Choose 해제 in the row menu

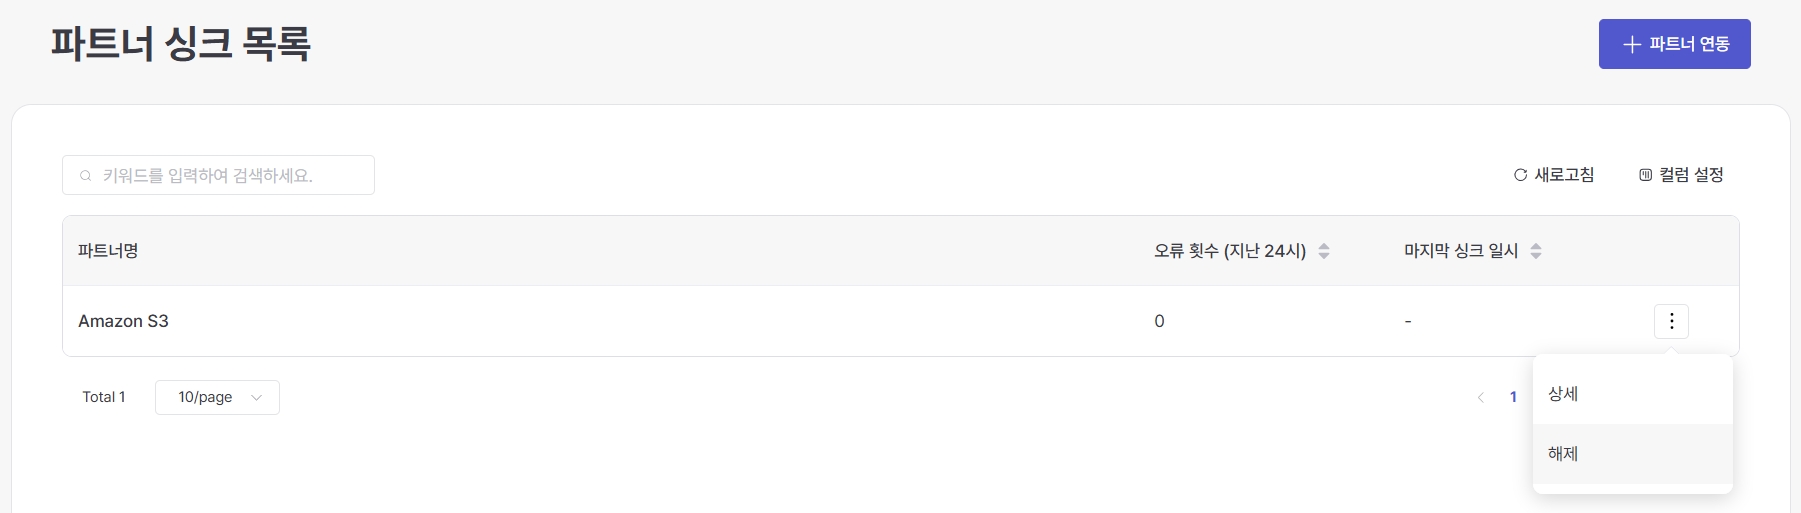(x=1563, y=454)
